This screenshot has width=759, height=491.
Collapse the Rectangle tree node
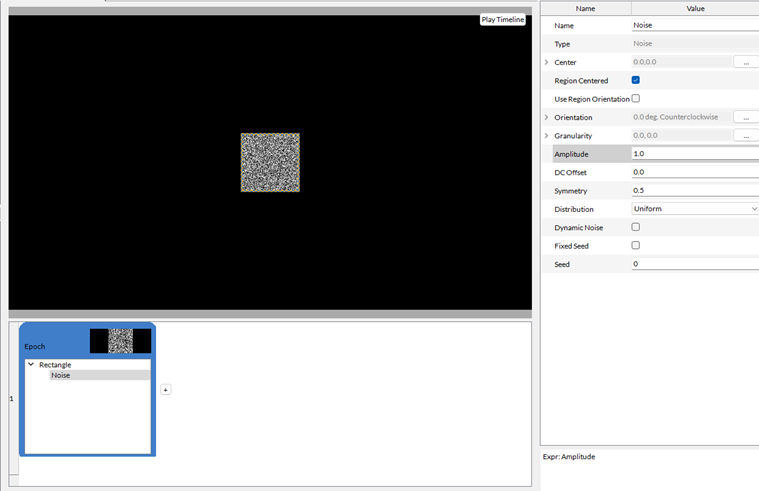pos(31,365)
